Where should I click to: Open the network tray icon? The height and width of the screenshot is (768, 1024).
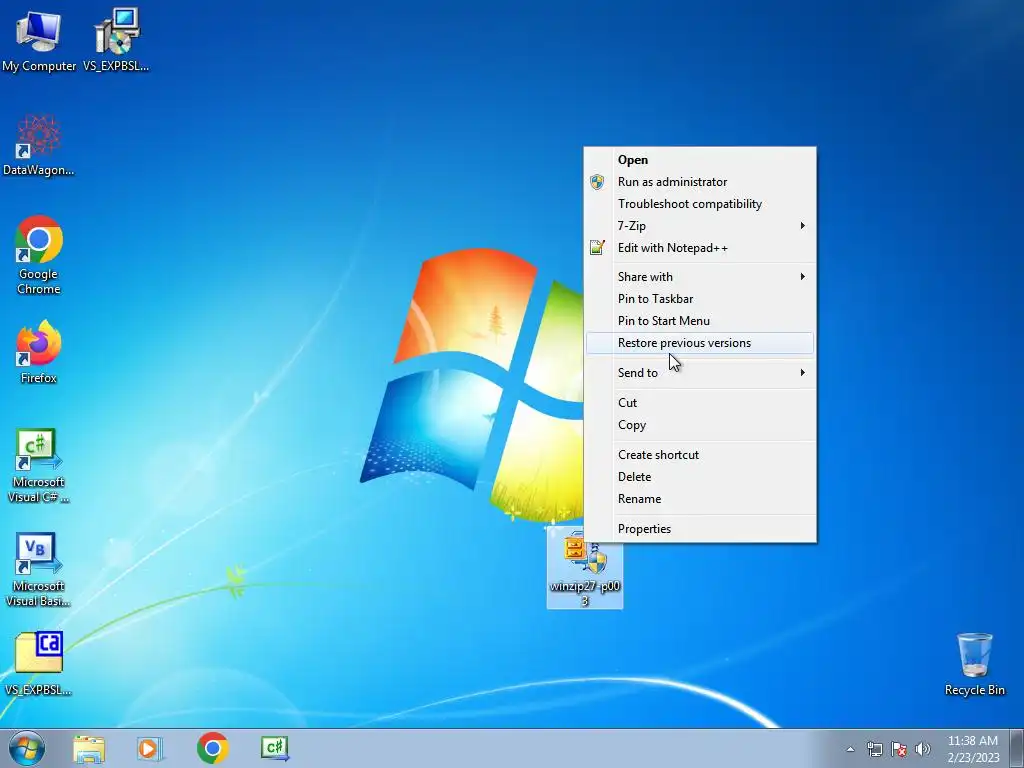(x=874, y=749)
